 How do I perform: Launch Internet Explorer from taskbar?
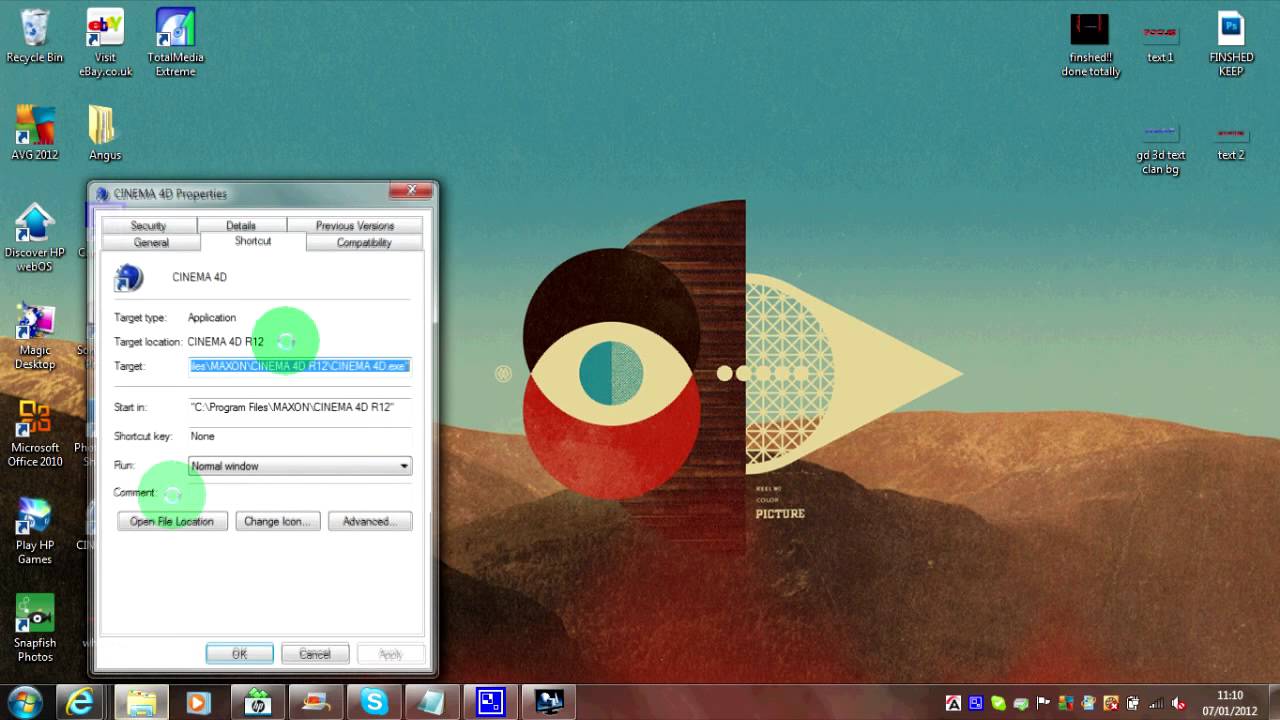point(80,702)
